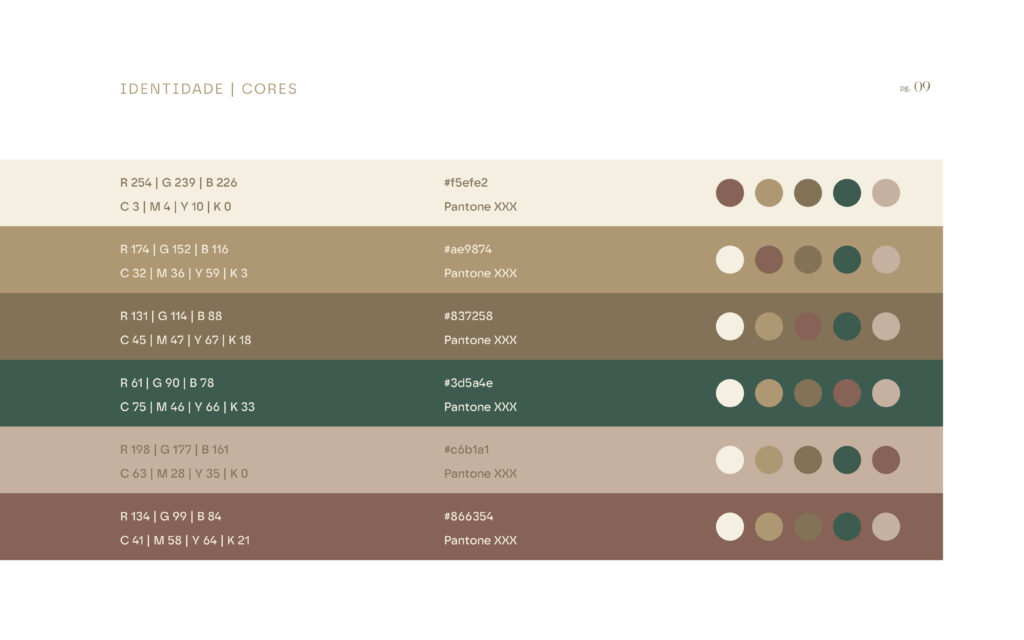
Task: Click the page number 'pg. 09'
Action: click(x=915, y=87)
